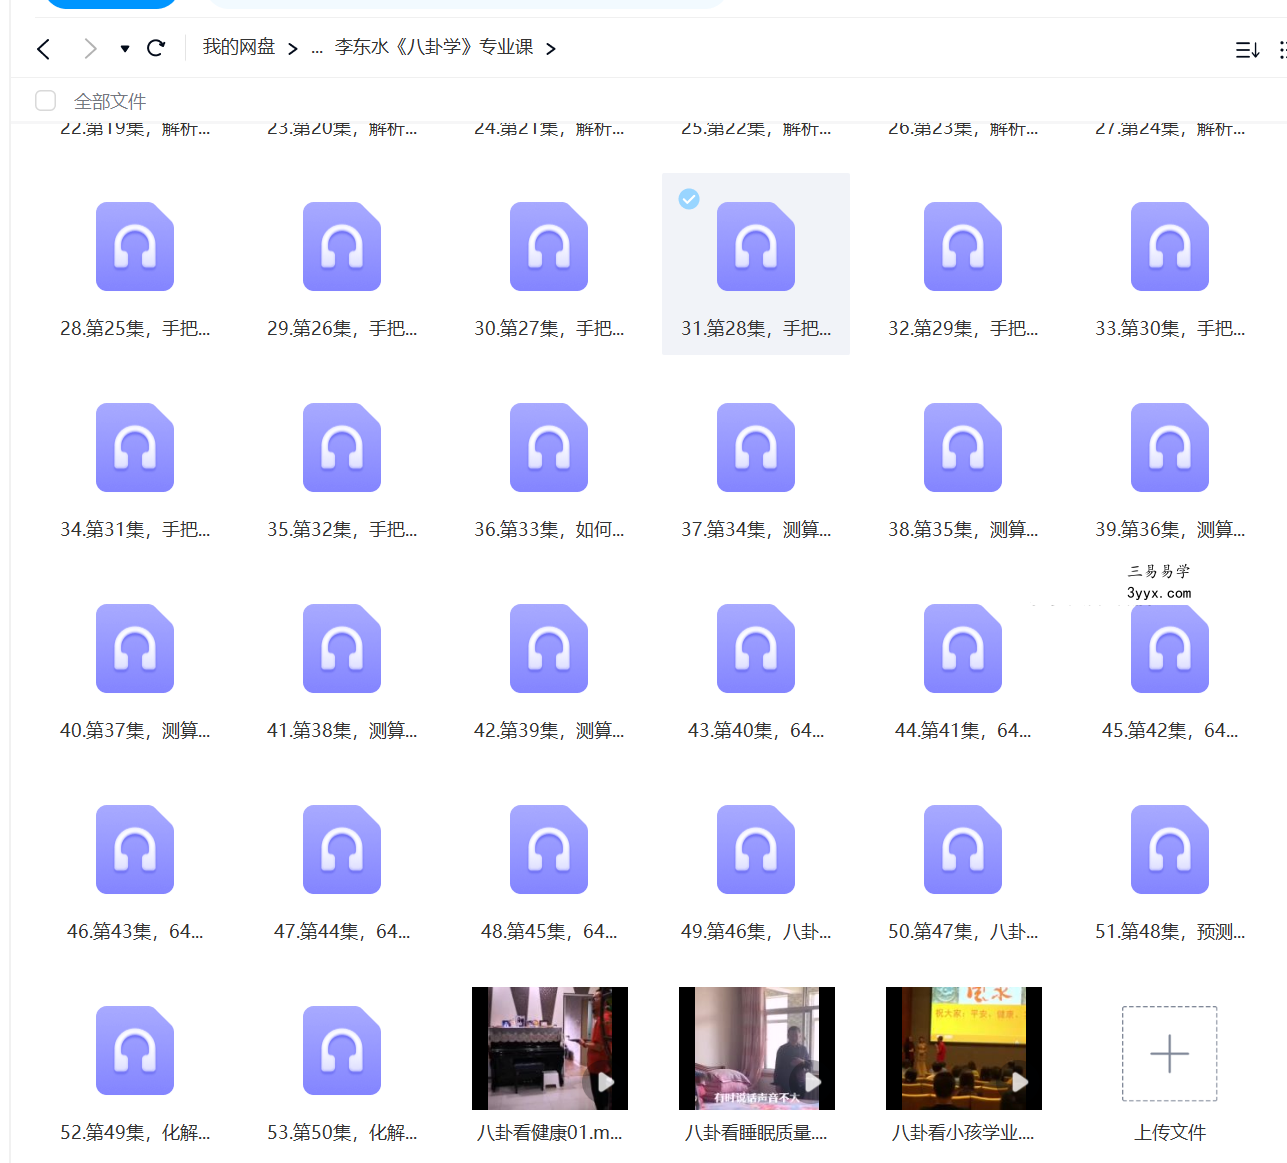This screenshot has width=1287, height=1163.
Task: Select file name text 八卦看睡眠质量....
Action: click(x=756, y=1133)
